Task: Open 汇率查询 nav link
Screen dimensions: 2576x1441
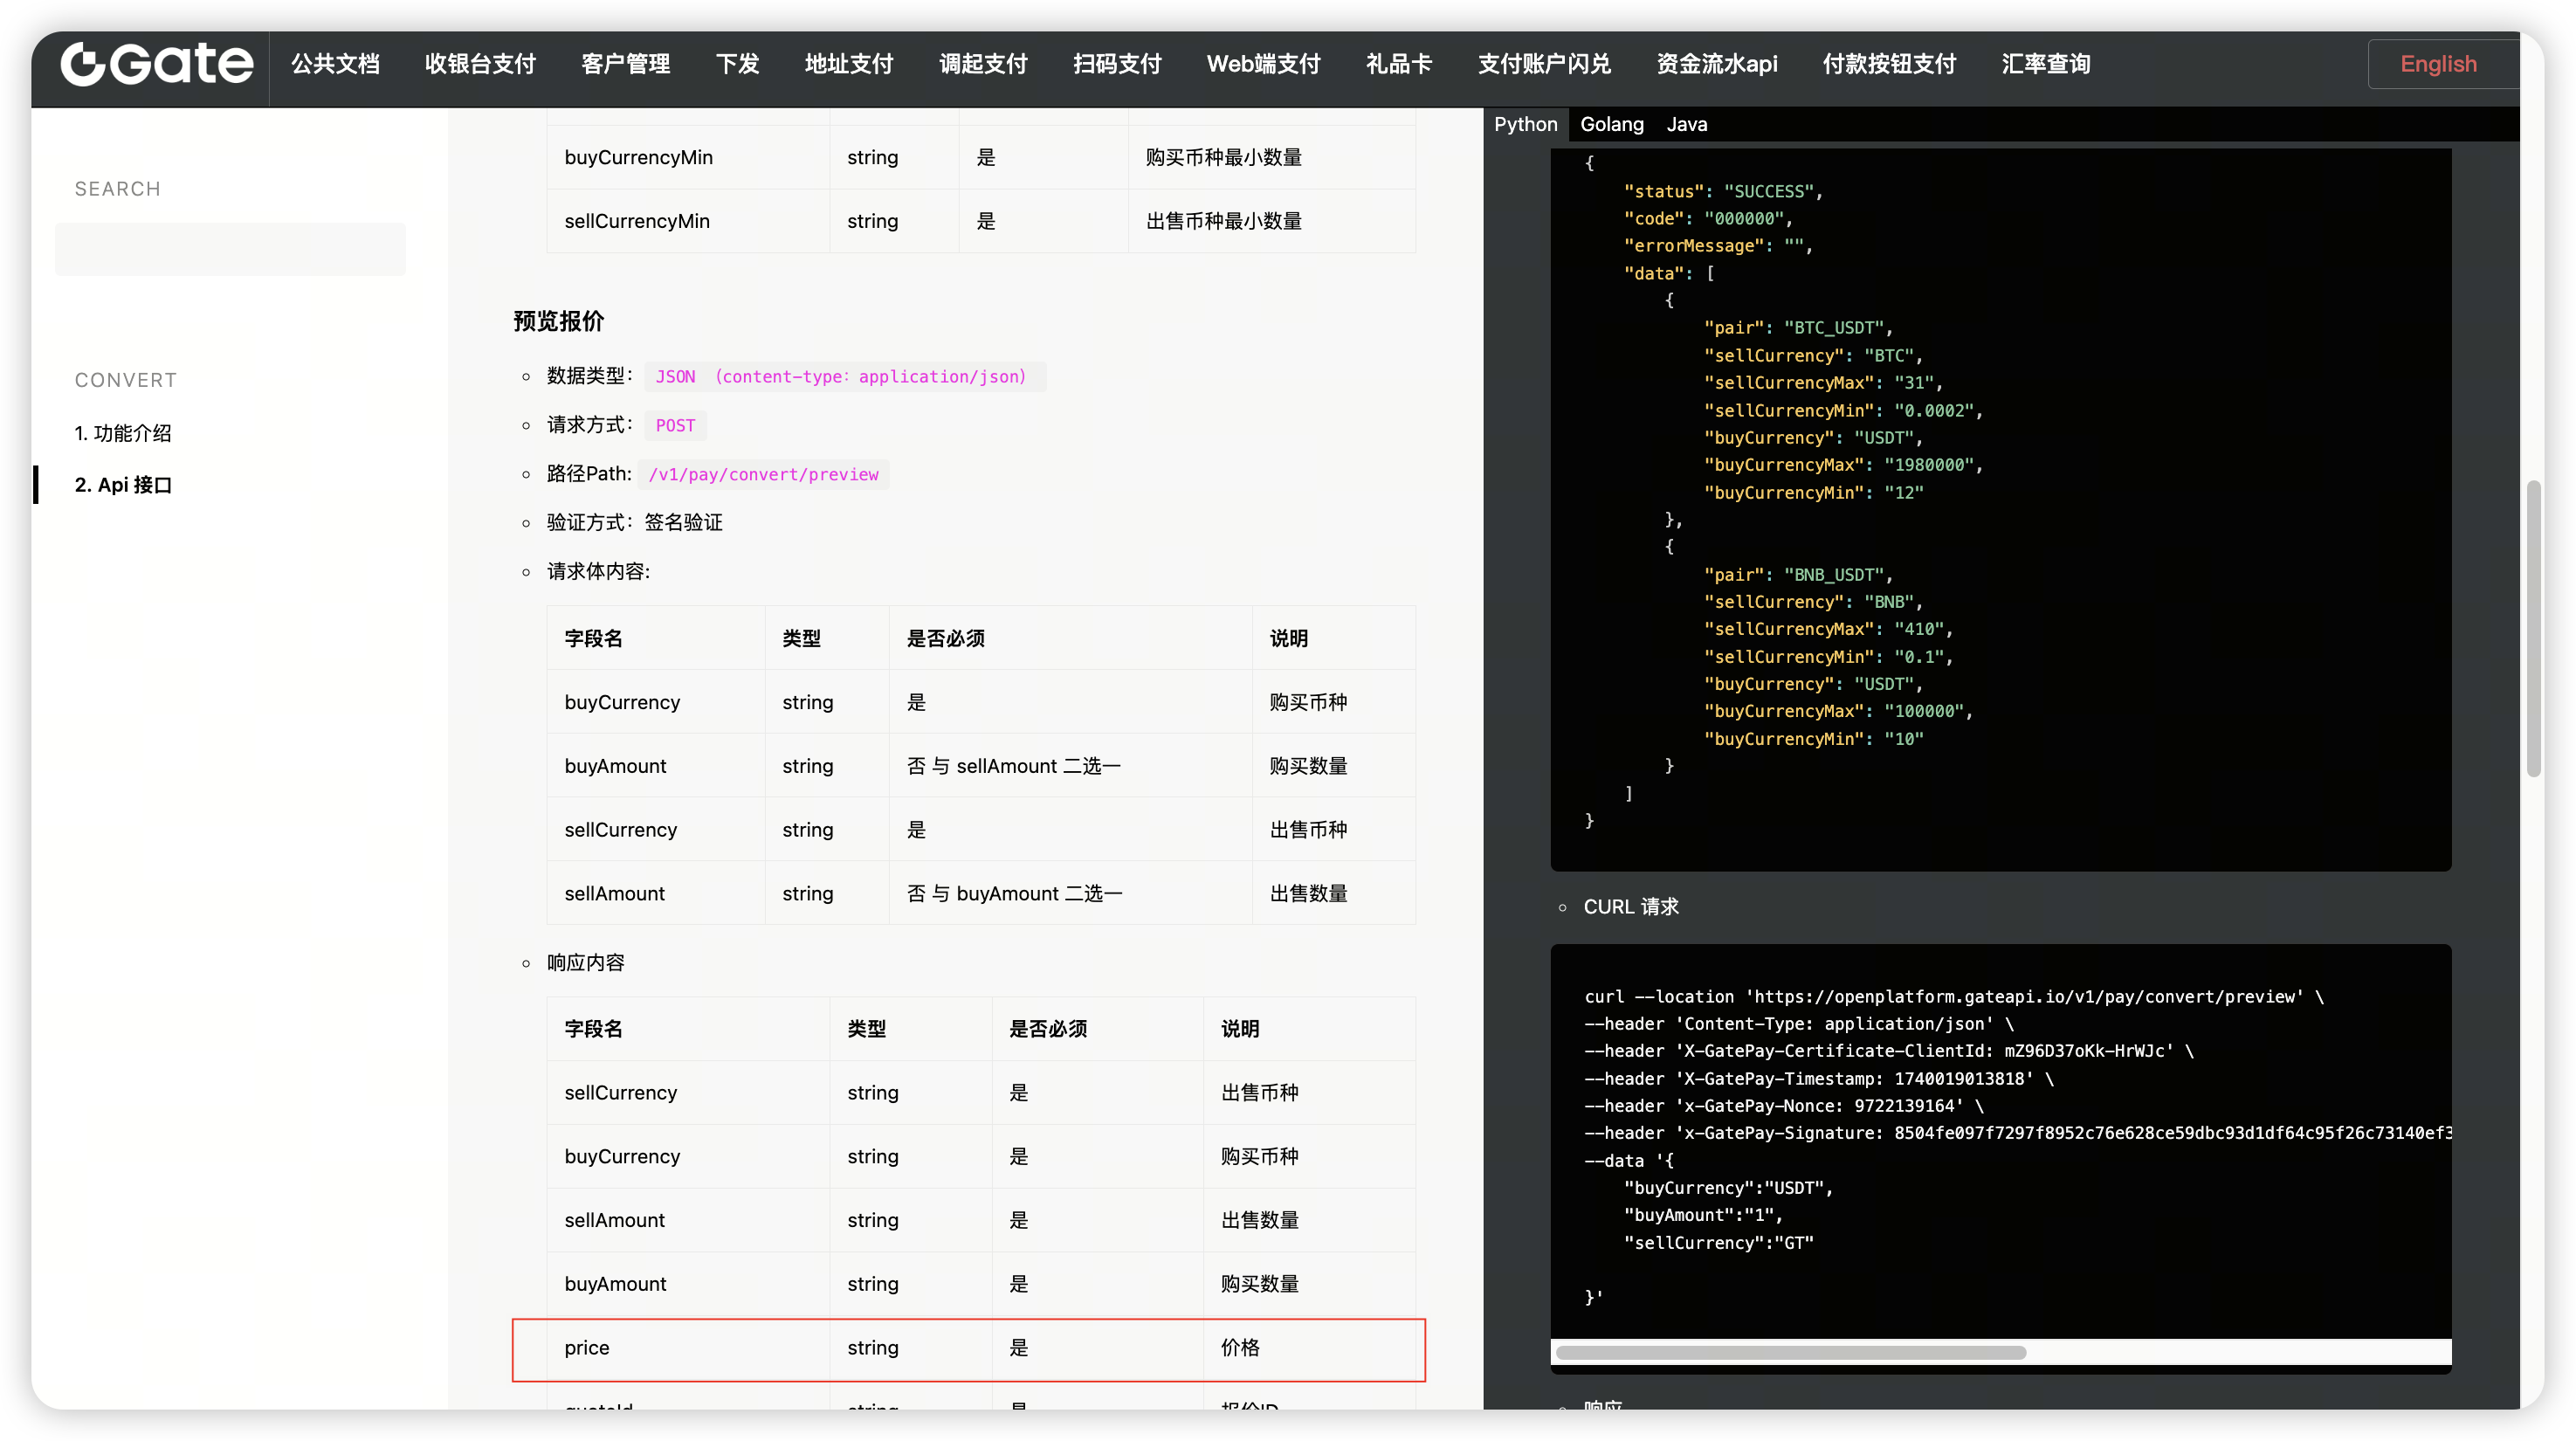Action: [2045, 64]
